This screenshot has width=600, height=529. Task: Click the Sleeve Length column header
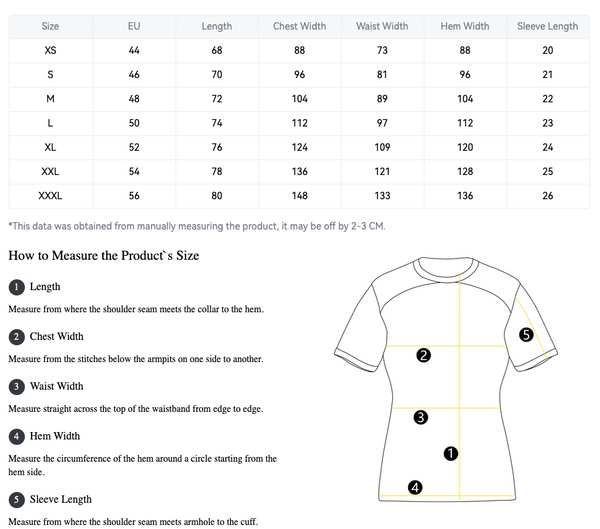point(547,26)
